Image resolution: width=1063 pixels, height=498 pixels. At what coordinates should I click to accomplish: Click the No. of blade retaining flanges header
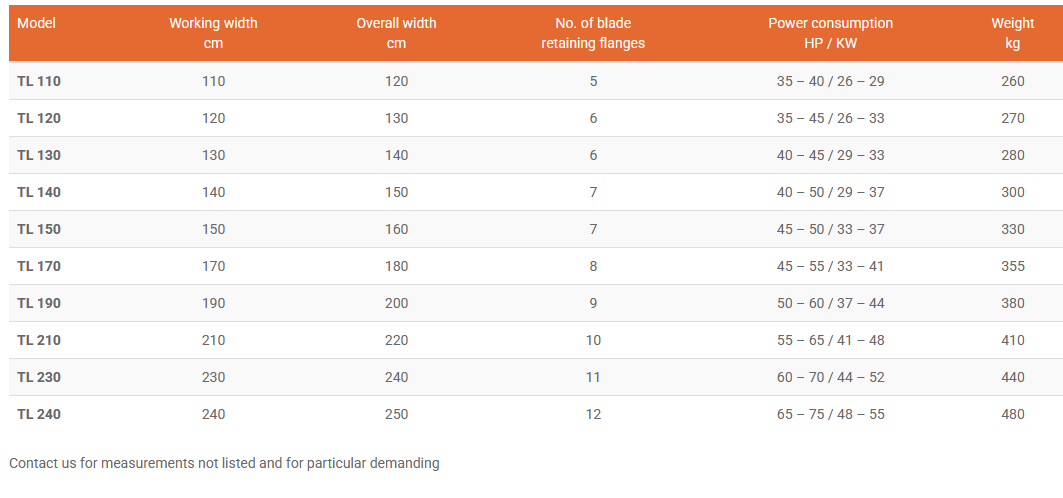(x=593, y=33)
